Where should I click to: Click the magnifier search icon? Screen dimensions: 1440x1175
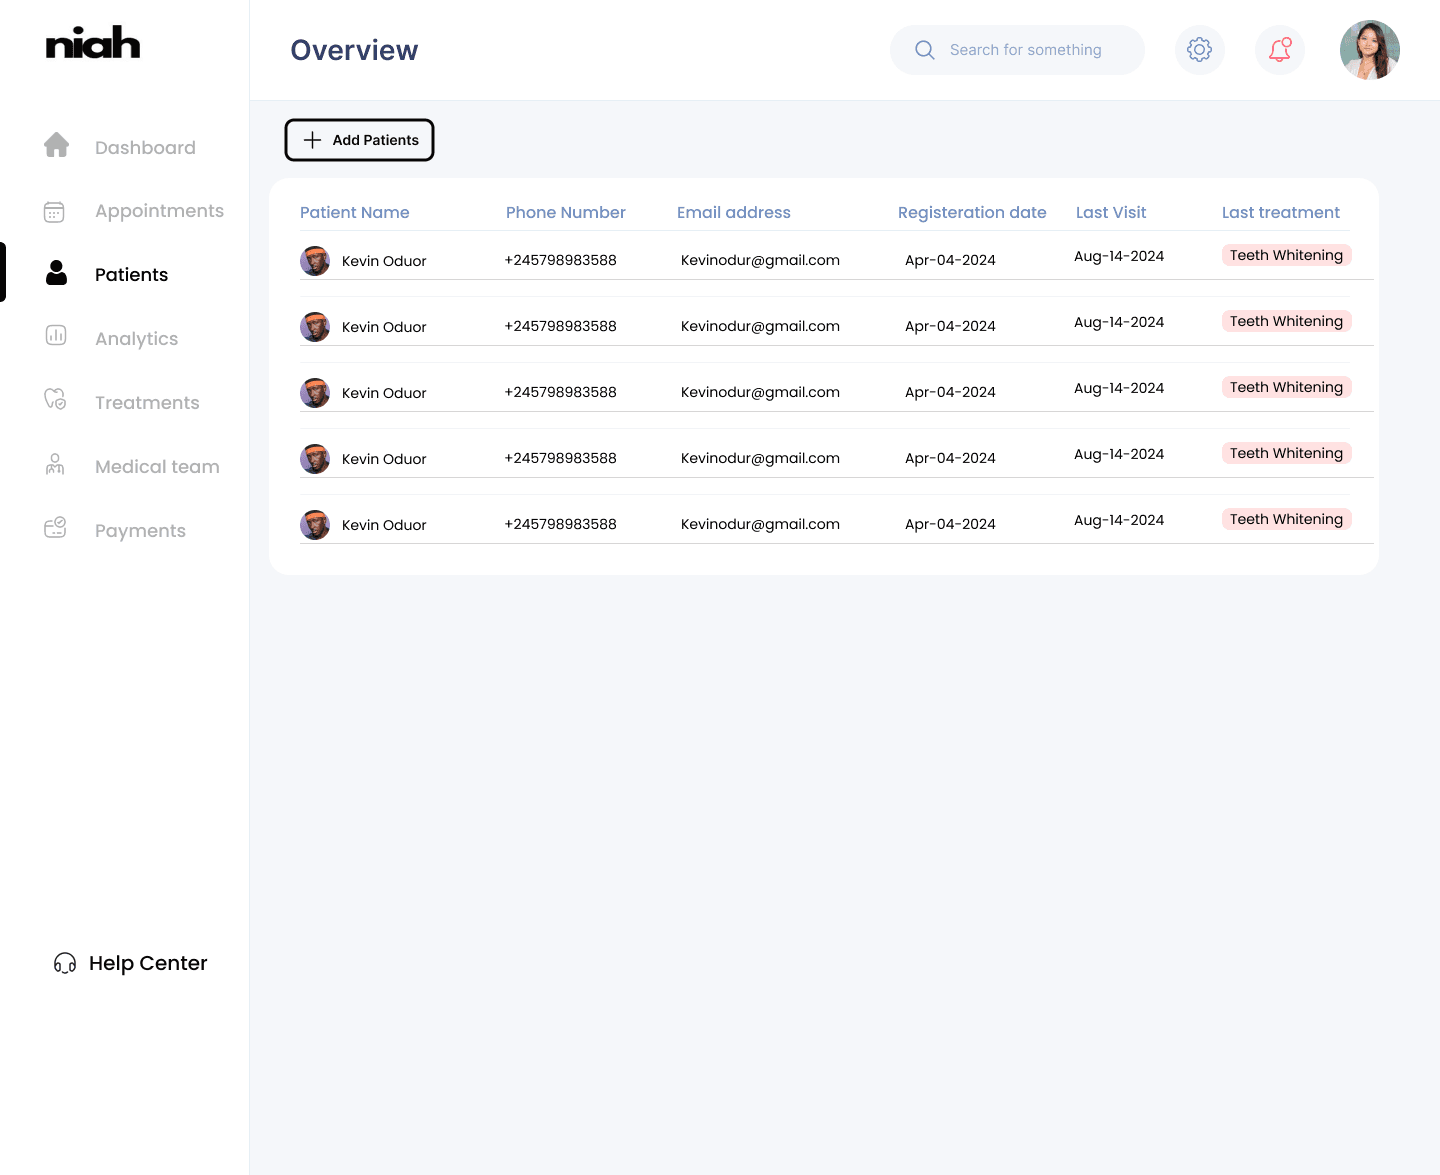[x=925, y=50]
